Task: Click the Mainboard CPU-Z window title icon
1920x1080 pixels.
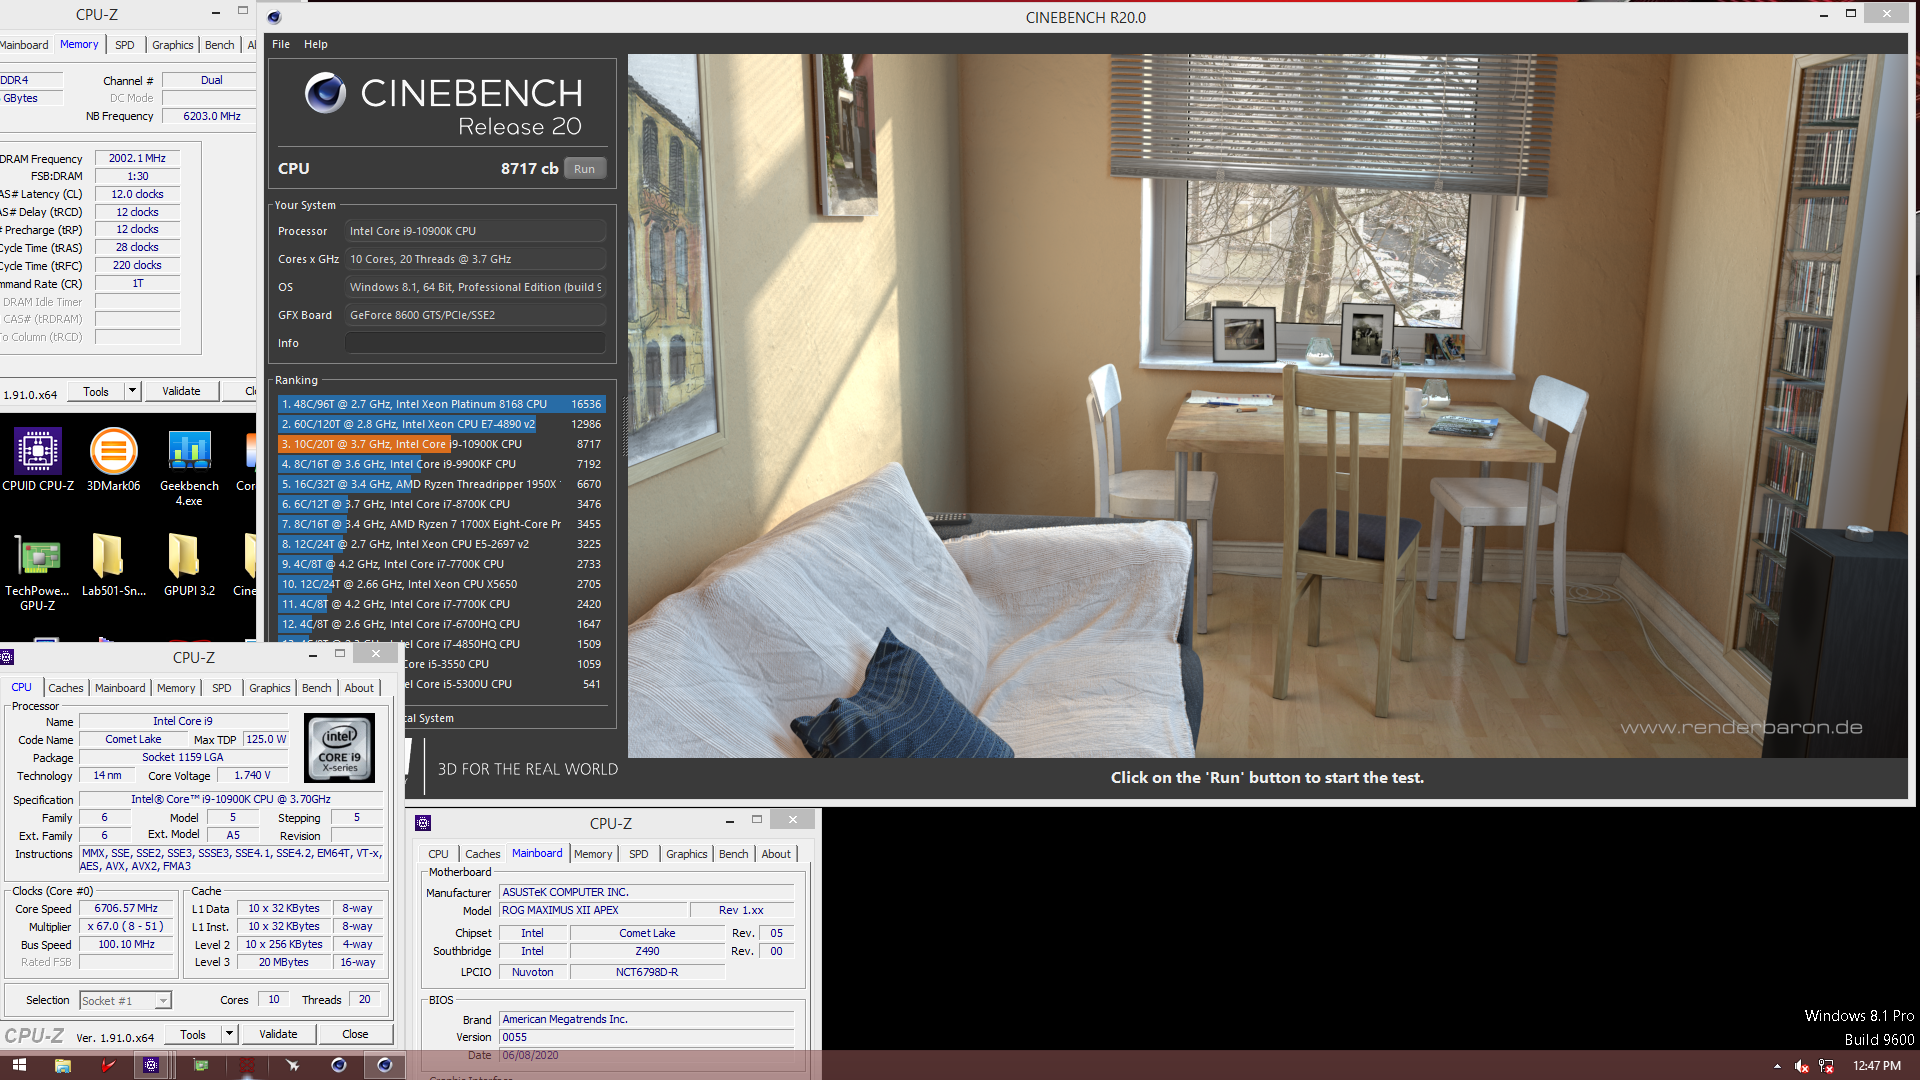Action: pyautogui.click(x=423, y=823)
